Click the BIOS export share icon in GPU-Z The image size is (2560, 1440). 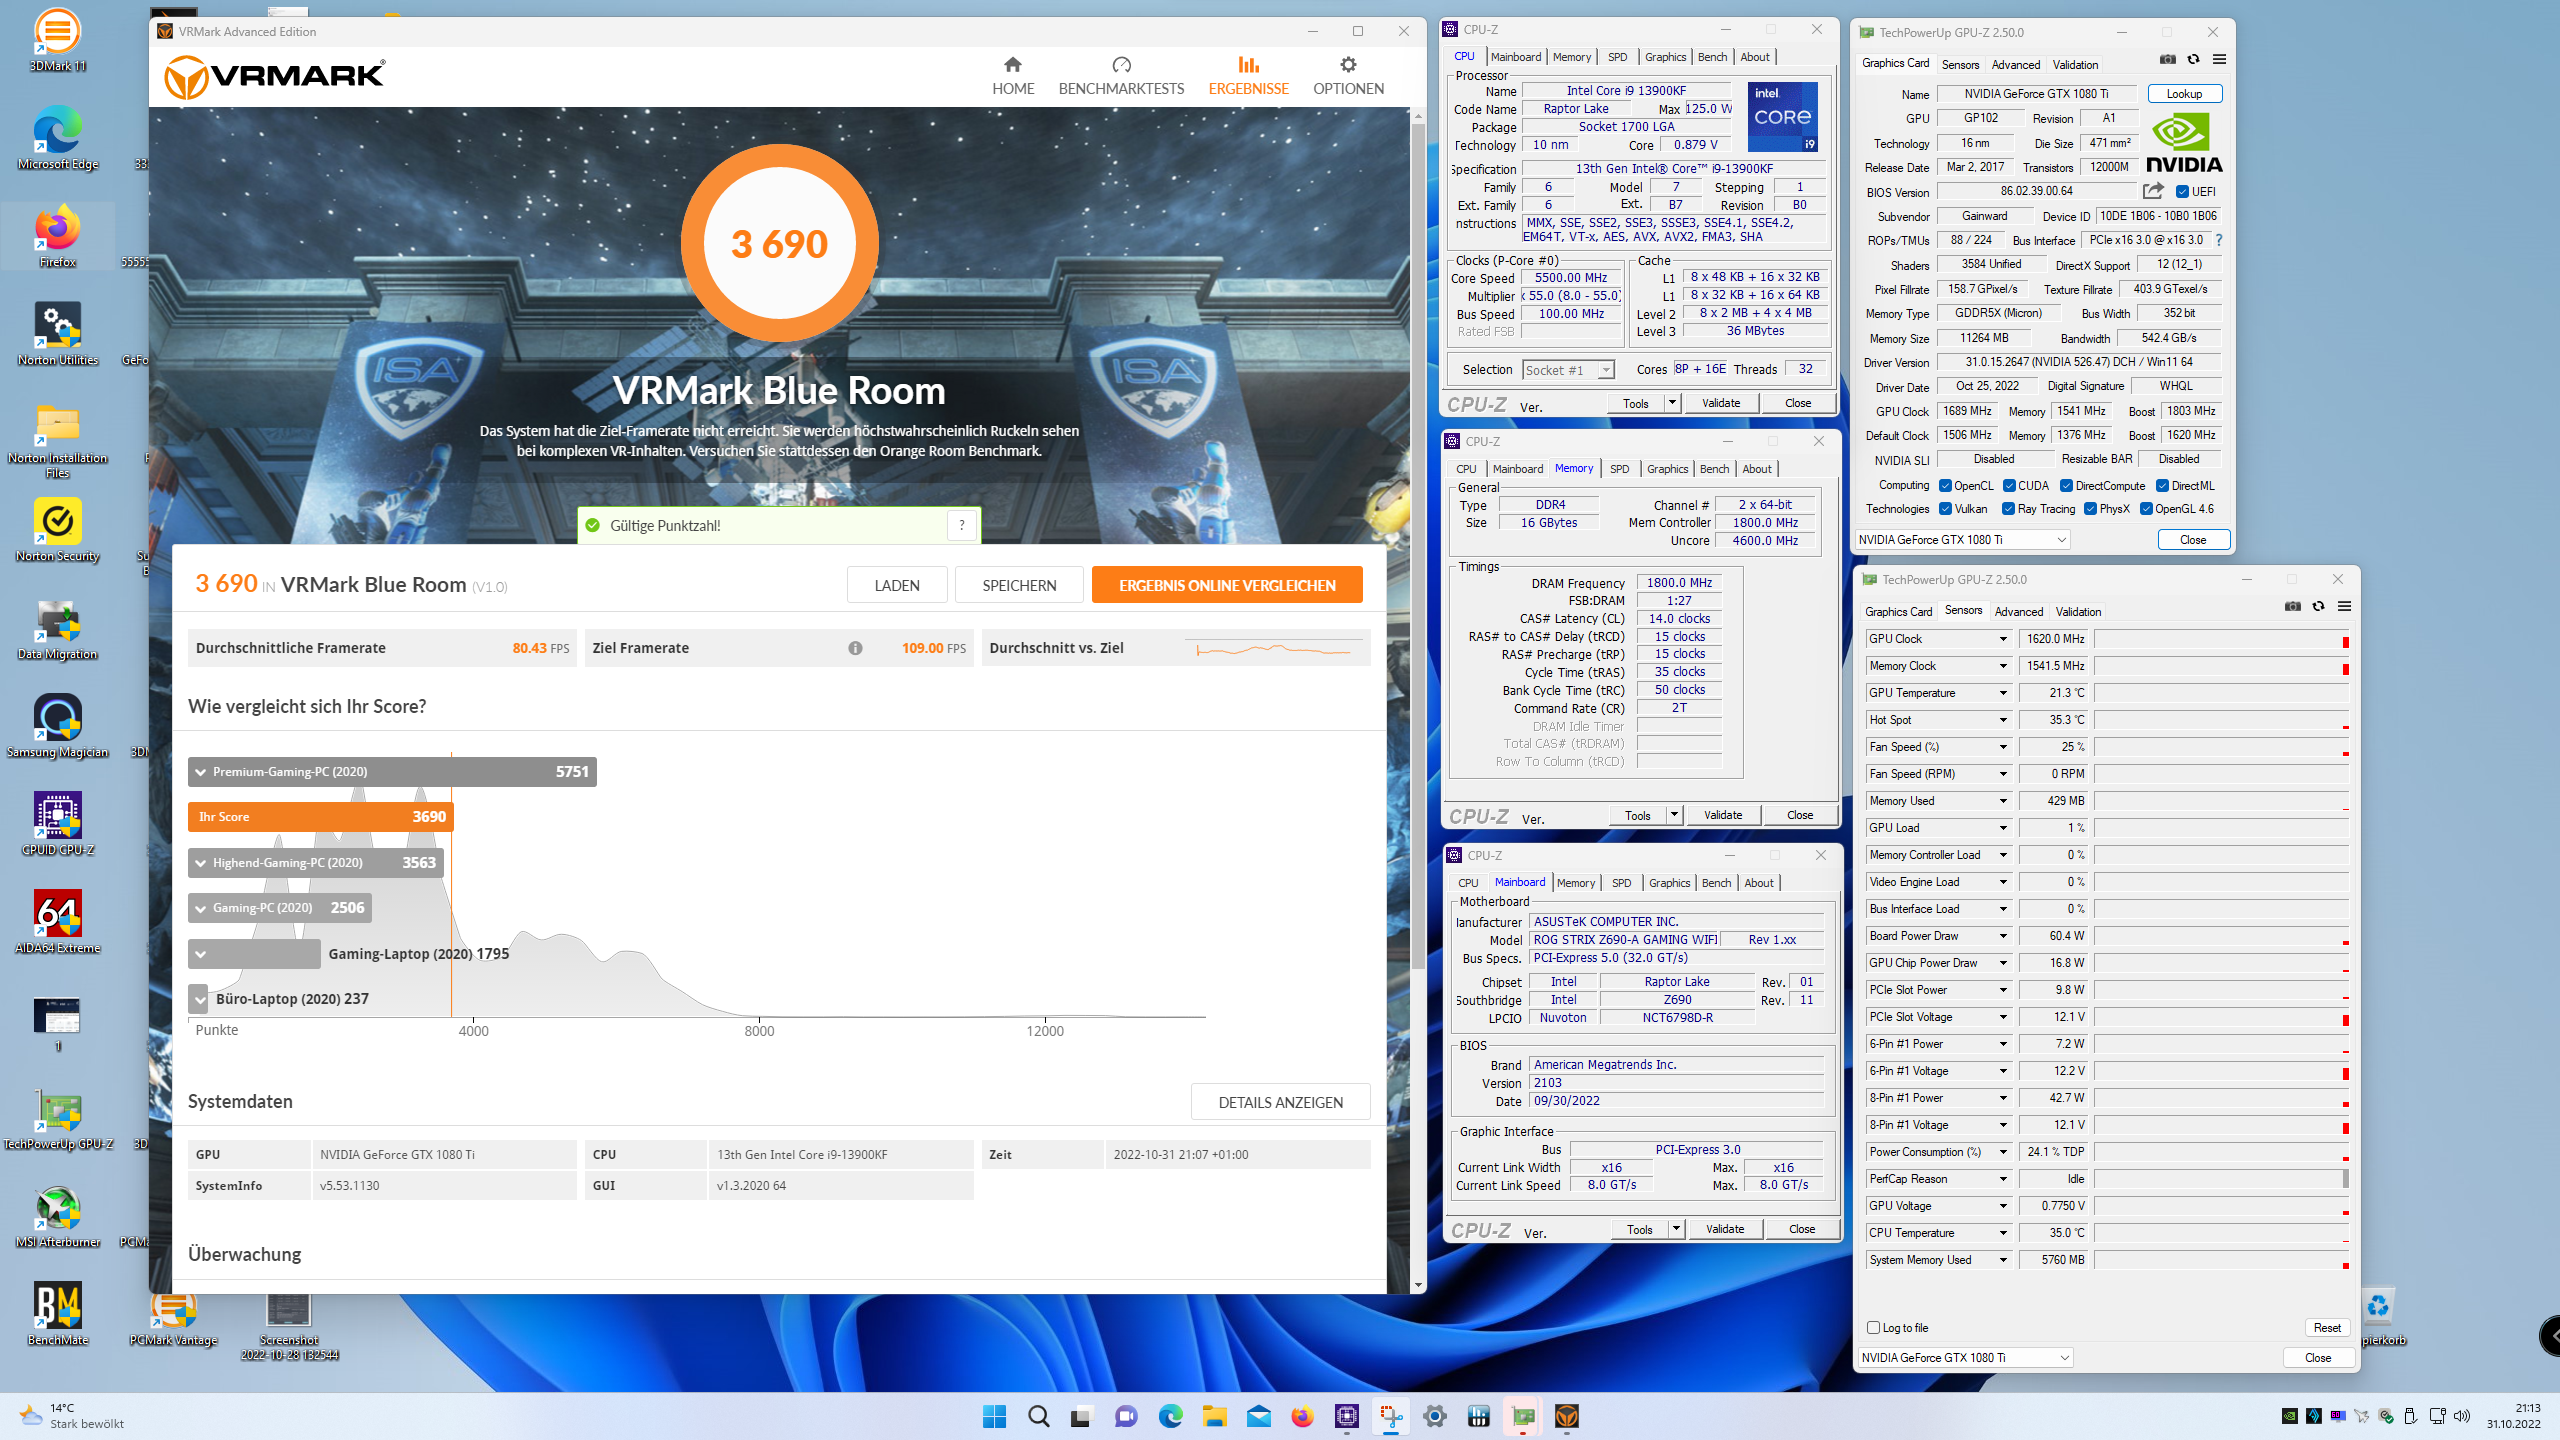pyautogui.click(x=2153, y=191)
